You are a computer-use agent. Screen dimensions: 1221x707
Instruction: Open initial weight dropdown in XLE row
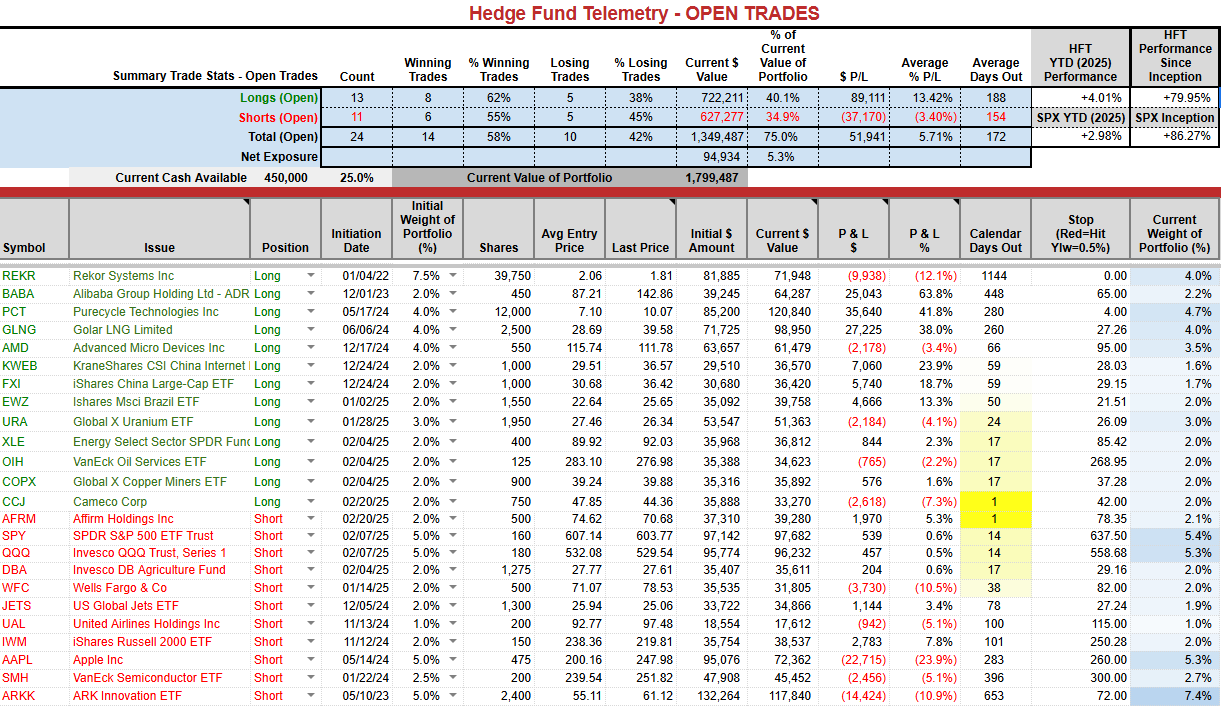coord(454,443)
